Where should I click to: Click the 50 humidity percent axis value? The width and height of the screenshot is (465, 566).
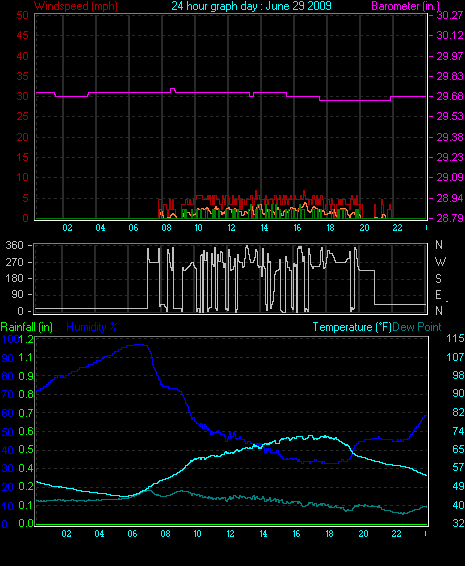click(x=8, y=432)
